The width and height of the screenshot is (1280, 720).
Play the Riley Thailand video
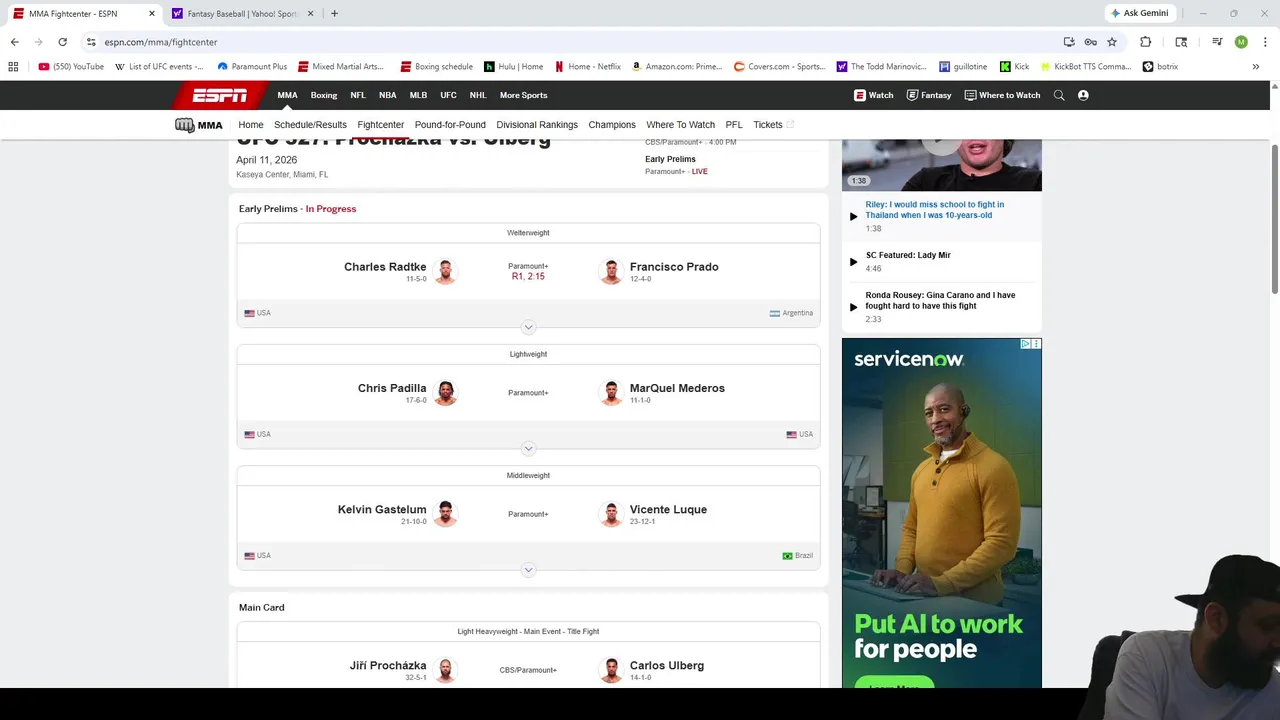[853, 216]
